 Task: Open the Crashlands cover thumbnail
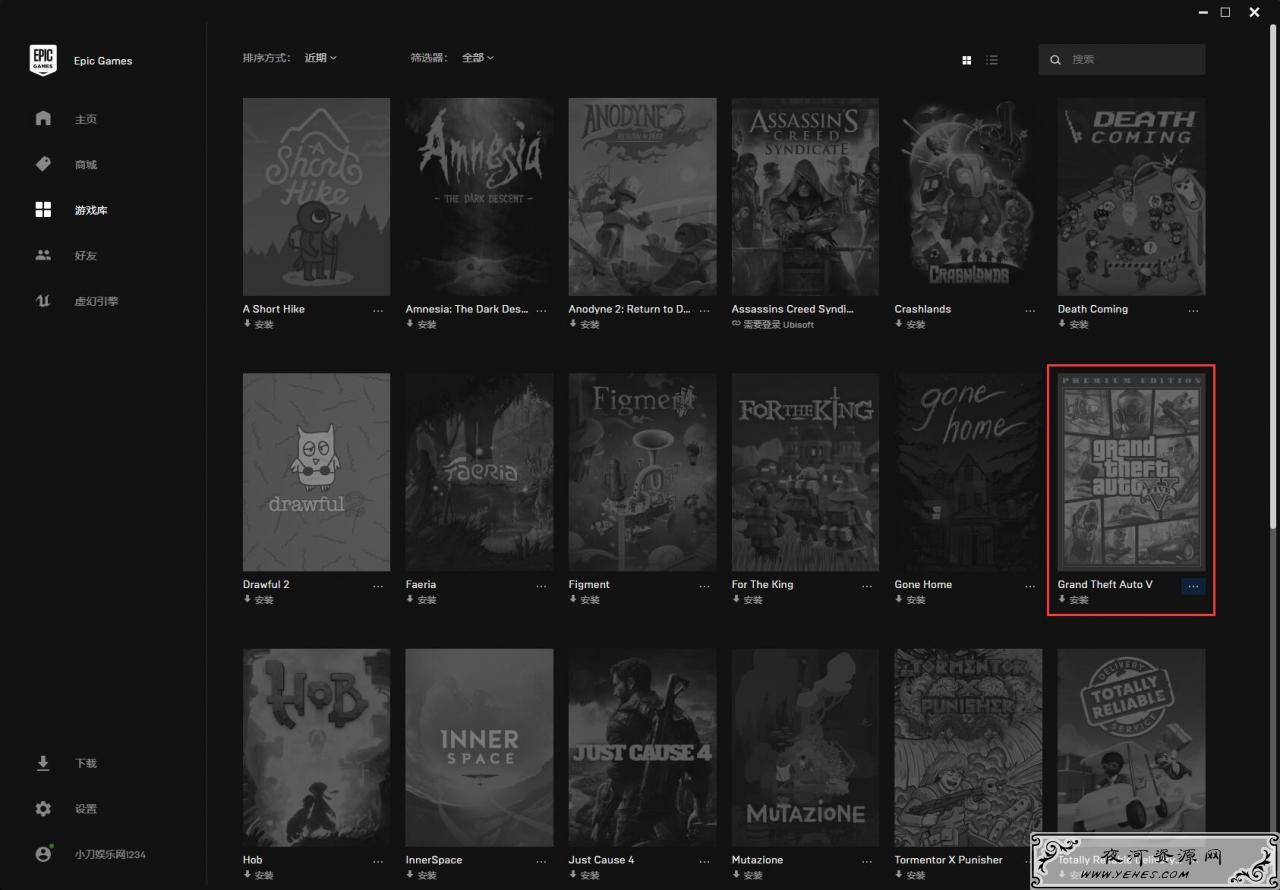[968, 196]
